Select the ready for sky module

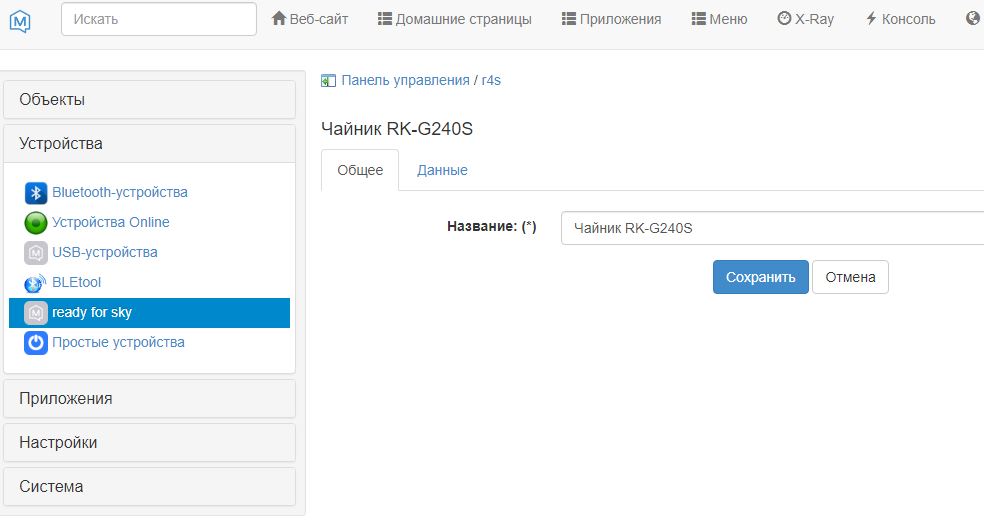149,313
